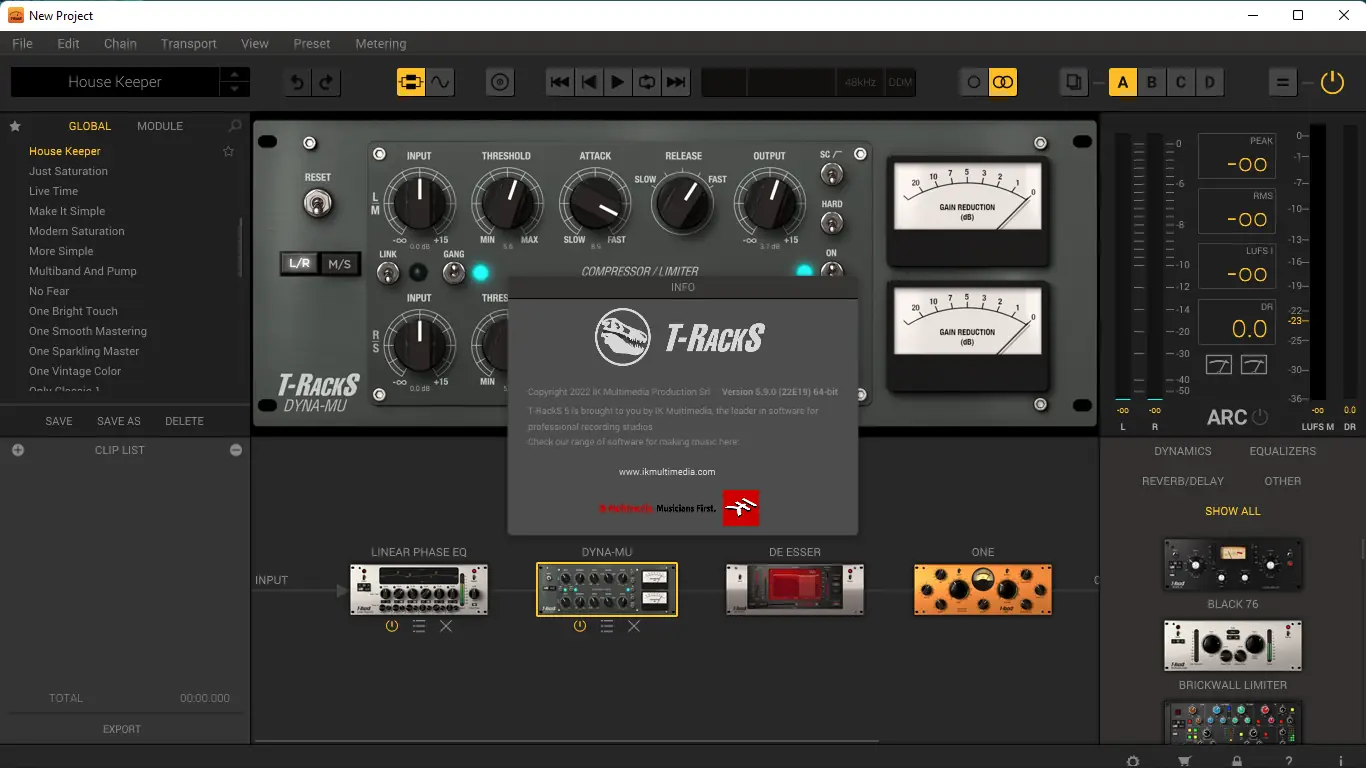Open settings via the gear icon
Screen dimensions: 1366x768
(x=1132, y=760)
